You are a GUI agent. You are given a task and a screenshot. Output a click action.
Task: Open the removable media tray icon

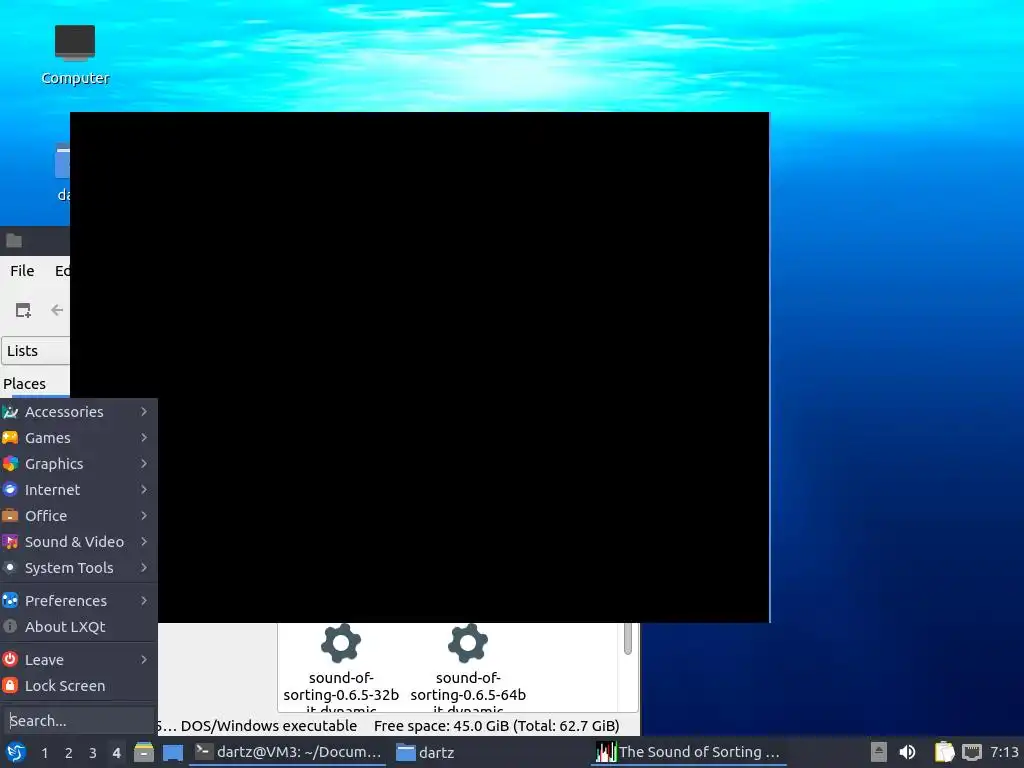tap(879, 752)
